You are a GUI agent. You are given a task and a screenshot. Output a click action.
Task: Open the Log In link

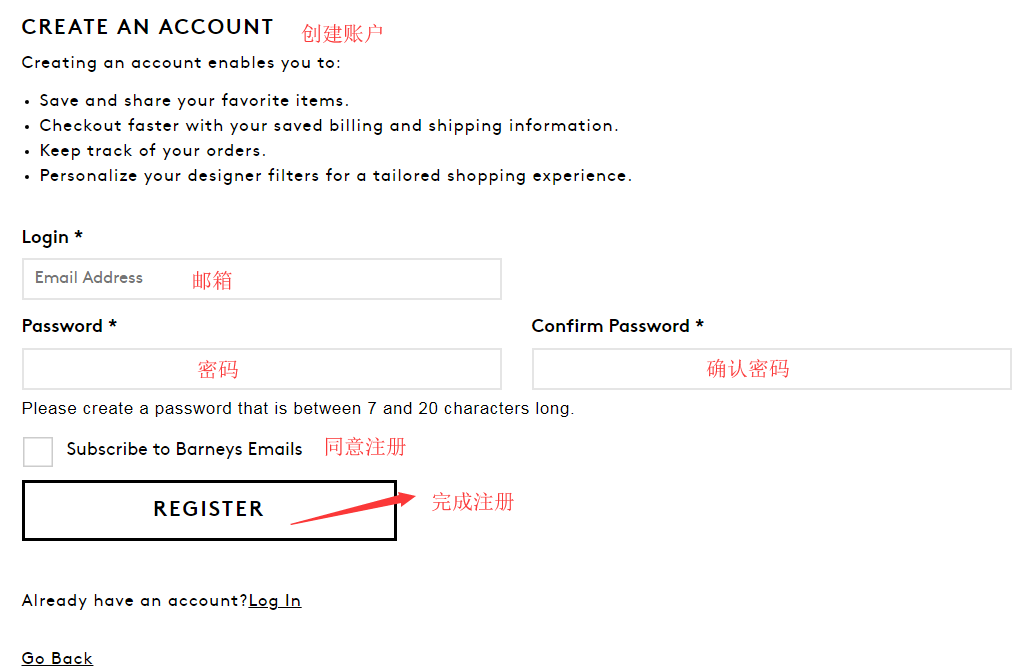click(275, 601)
